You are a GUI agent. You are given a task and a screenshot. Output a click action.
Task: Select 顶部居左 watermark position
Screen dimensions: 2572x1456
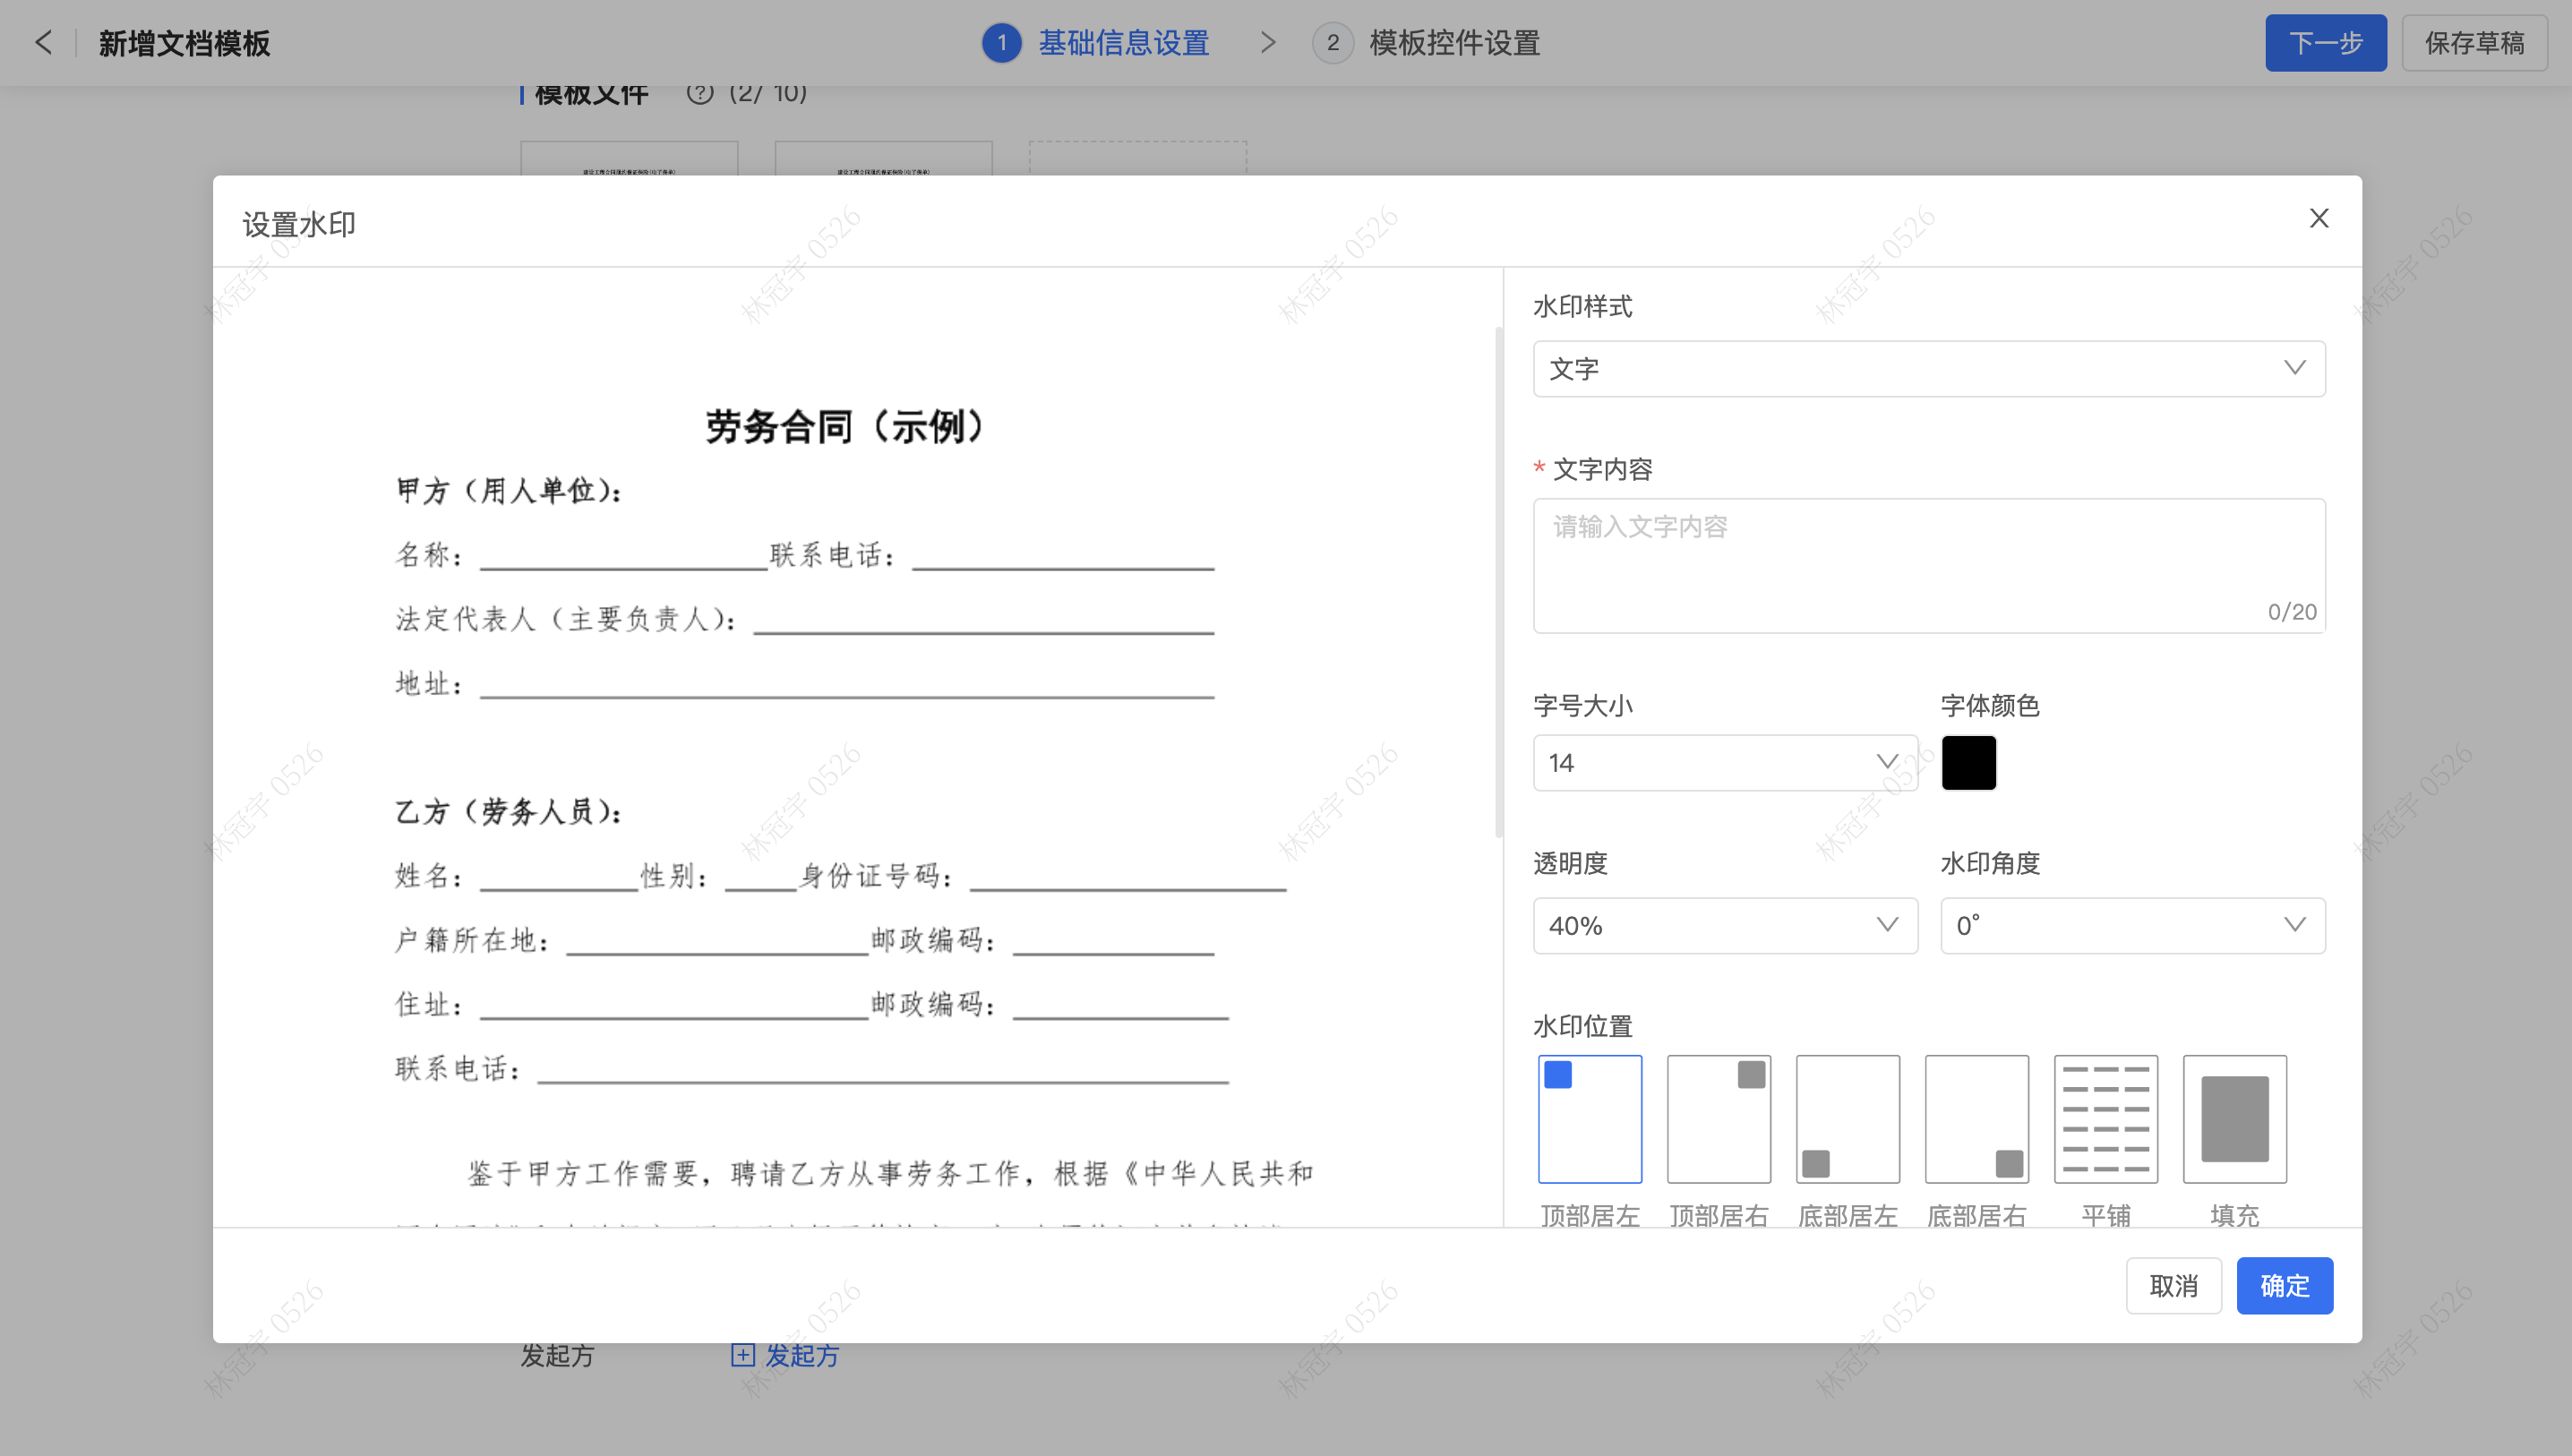1590,1119
